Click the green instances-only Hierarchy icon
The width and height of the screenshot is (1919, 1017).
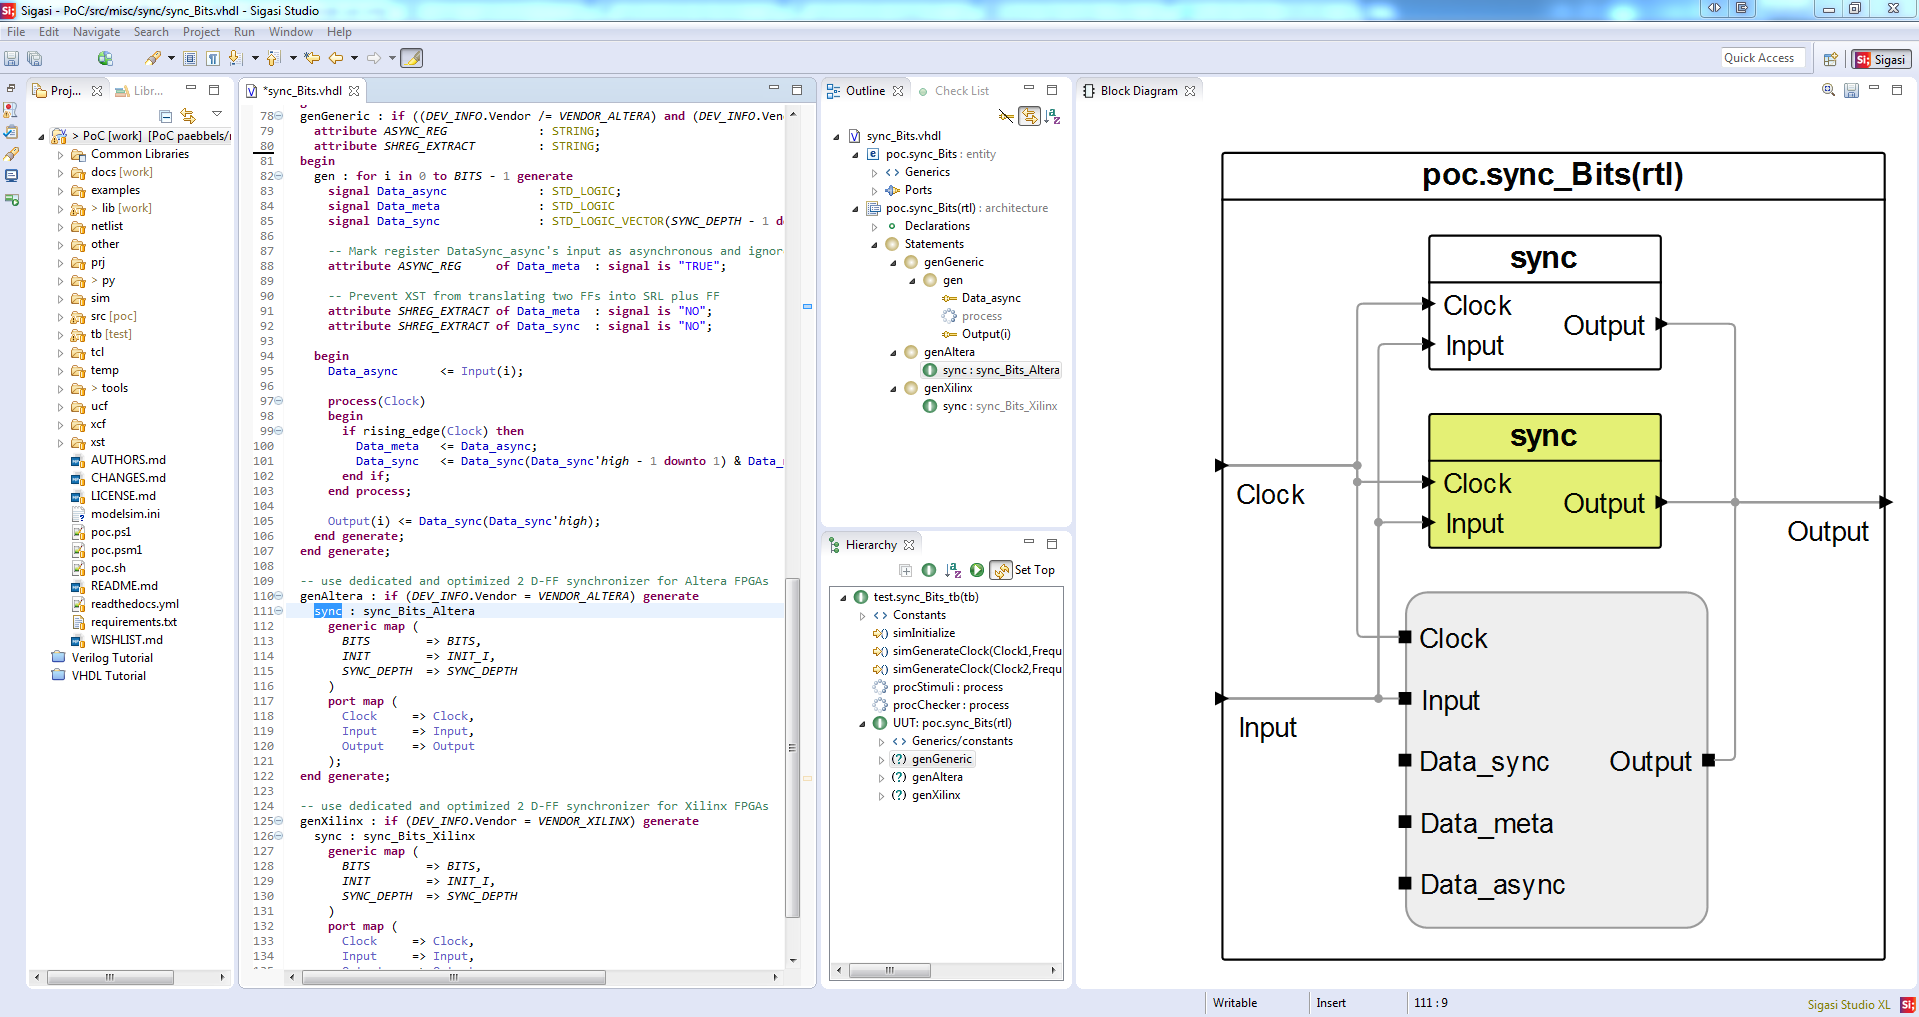coord(929,570)
